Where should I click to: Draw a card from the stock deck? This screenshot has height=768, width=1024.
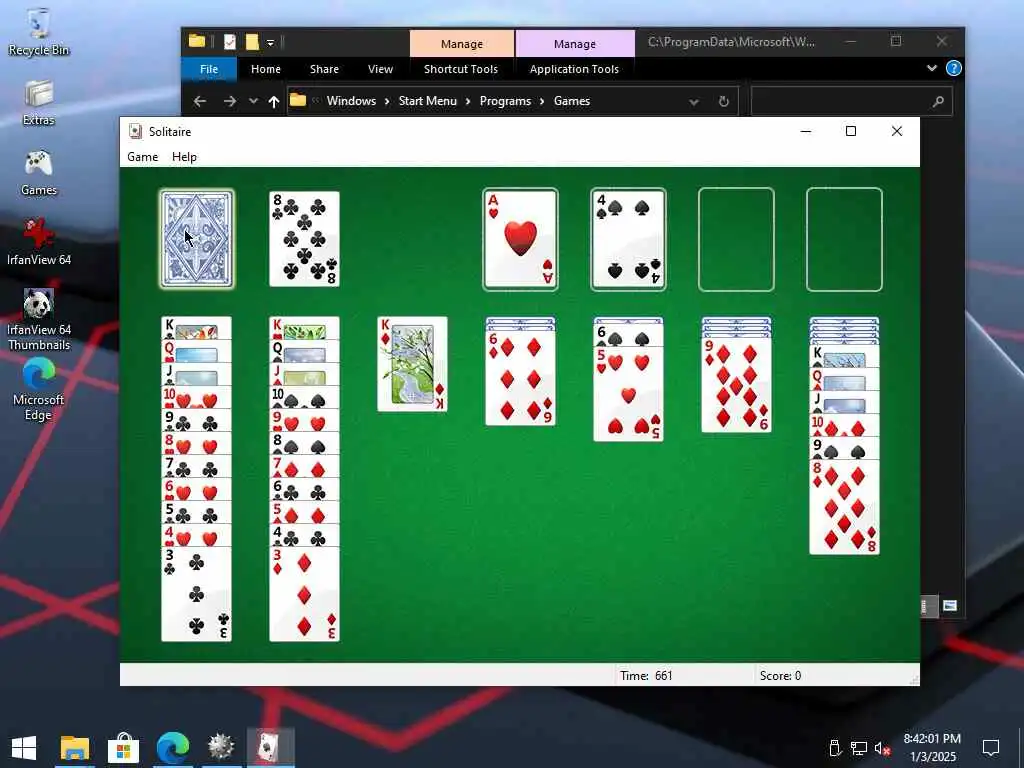[x=197, y=239]
